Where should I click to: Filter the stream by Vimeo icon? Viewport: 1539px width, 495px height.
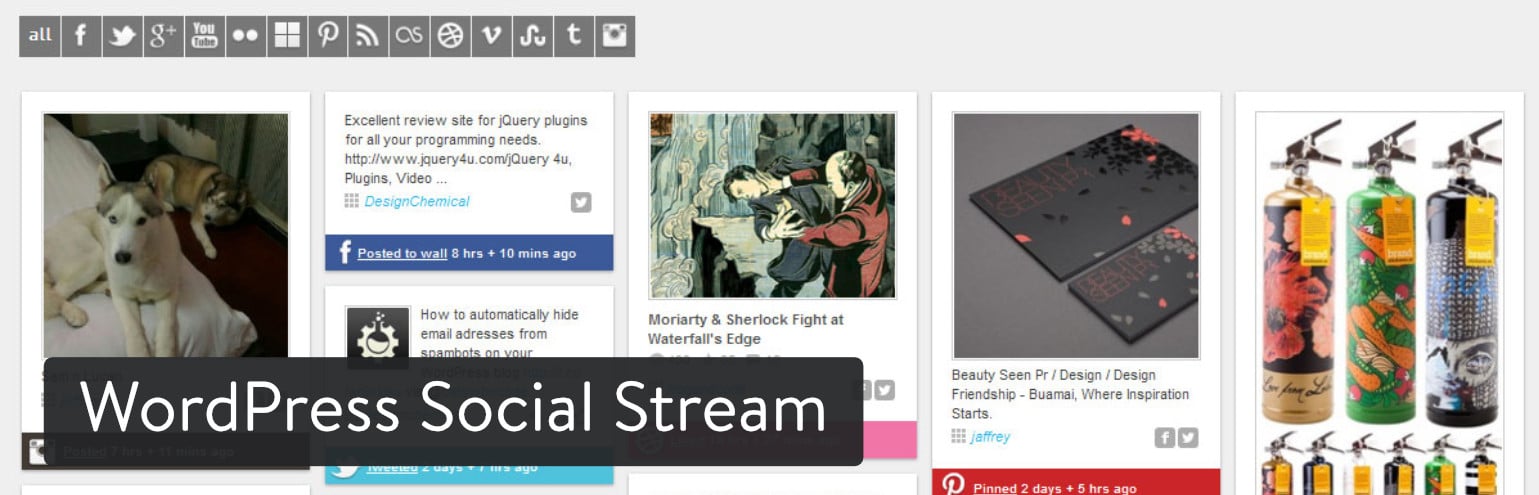492,36
